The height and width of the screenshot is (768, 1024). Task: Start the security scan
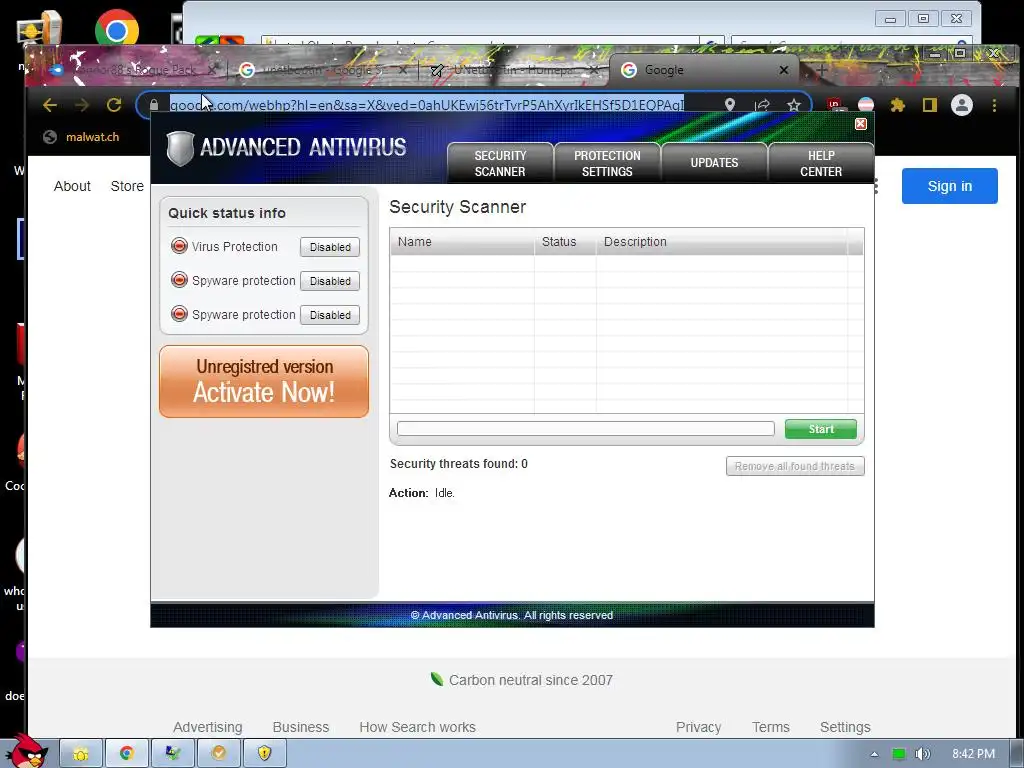[821, 429]
